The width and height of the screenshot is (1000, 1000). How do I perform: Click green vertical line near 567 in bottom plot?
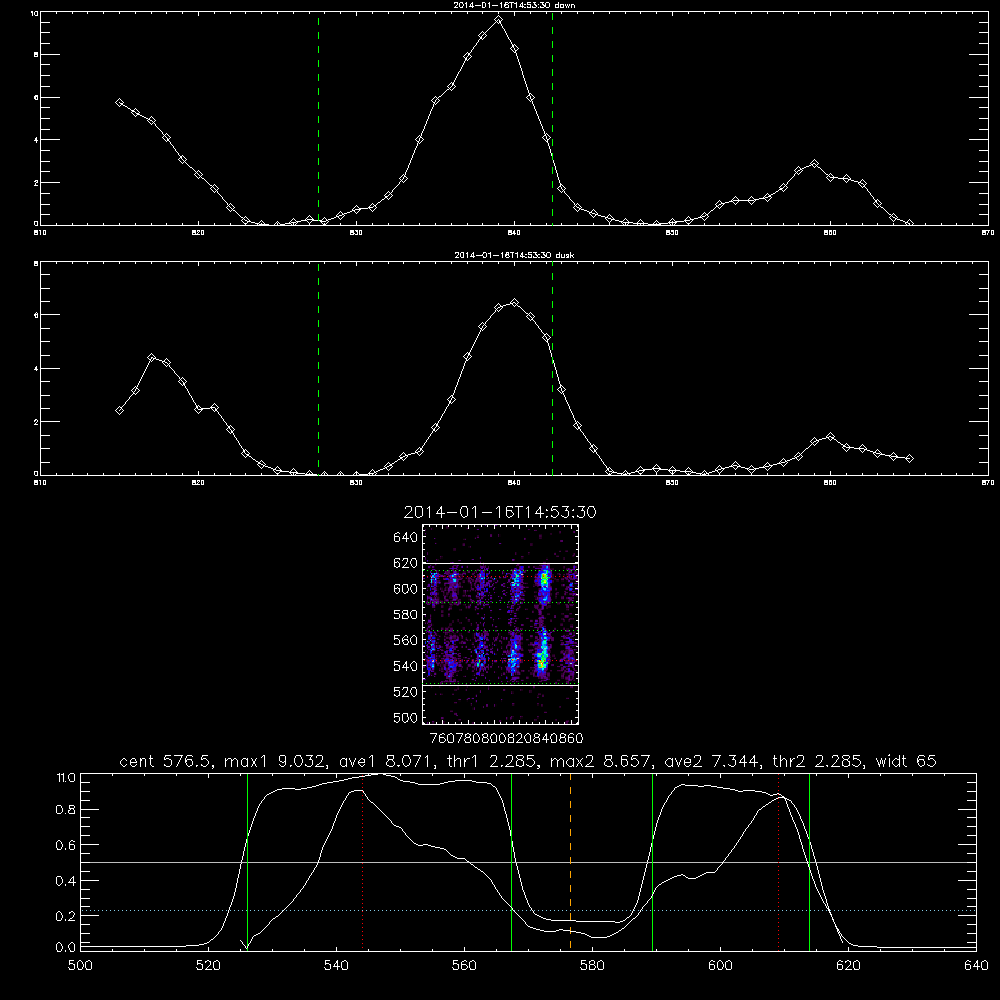[511, 861]
